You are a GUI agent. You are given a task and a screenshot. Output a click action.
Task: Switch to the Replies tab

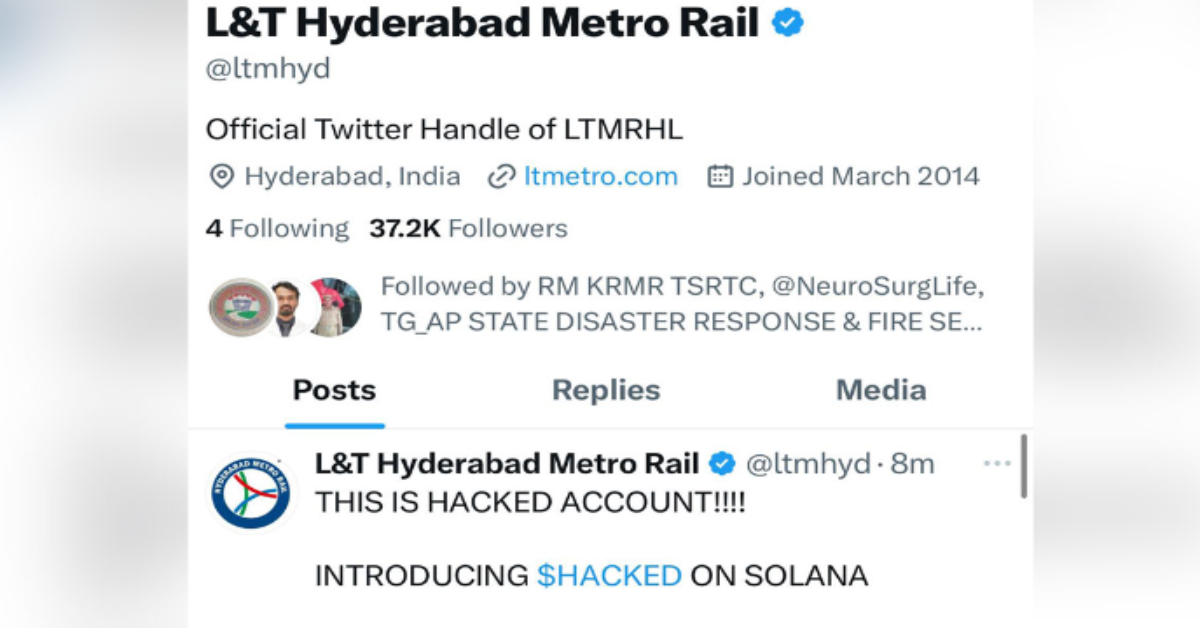tap(606, 390)
